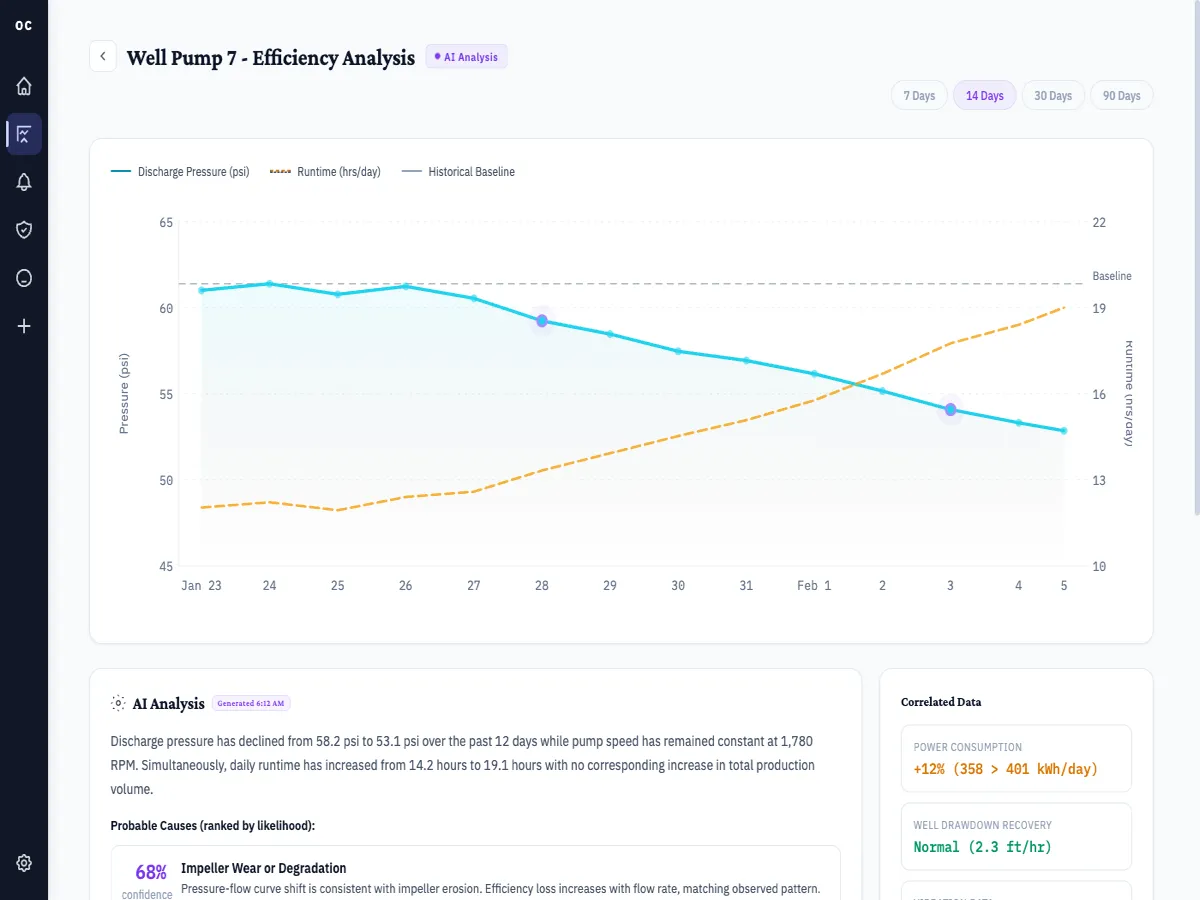Open the notifications bell icon

24,182
